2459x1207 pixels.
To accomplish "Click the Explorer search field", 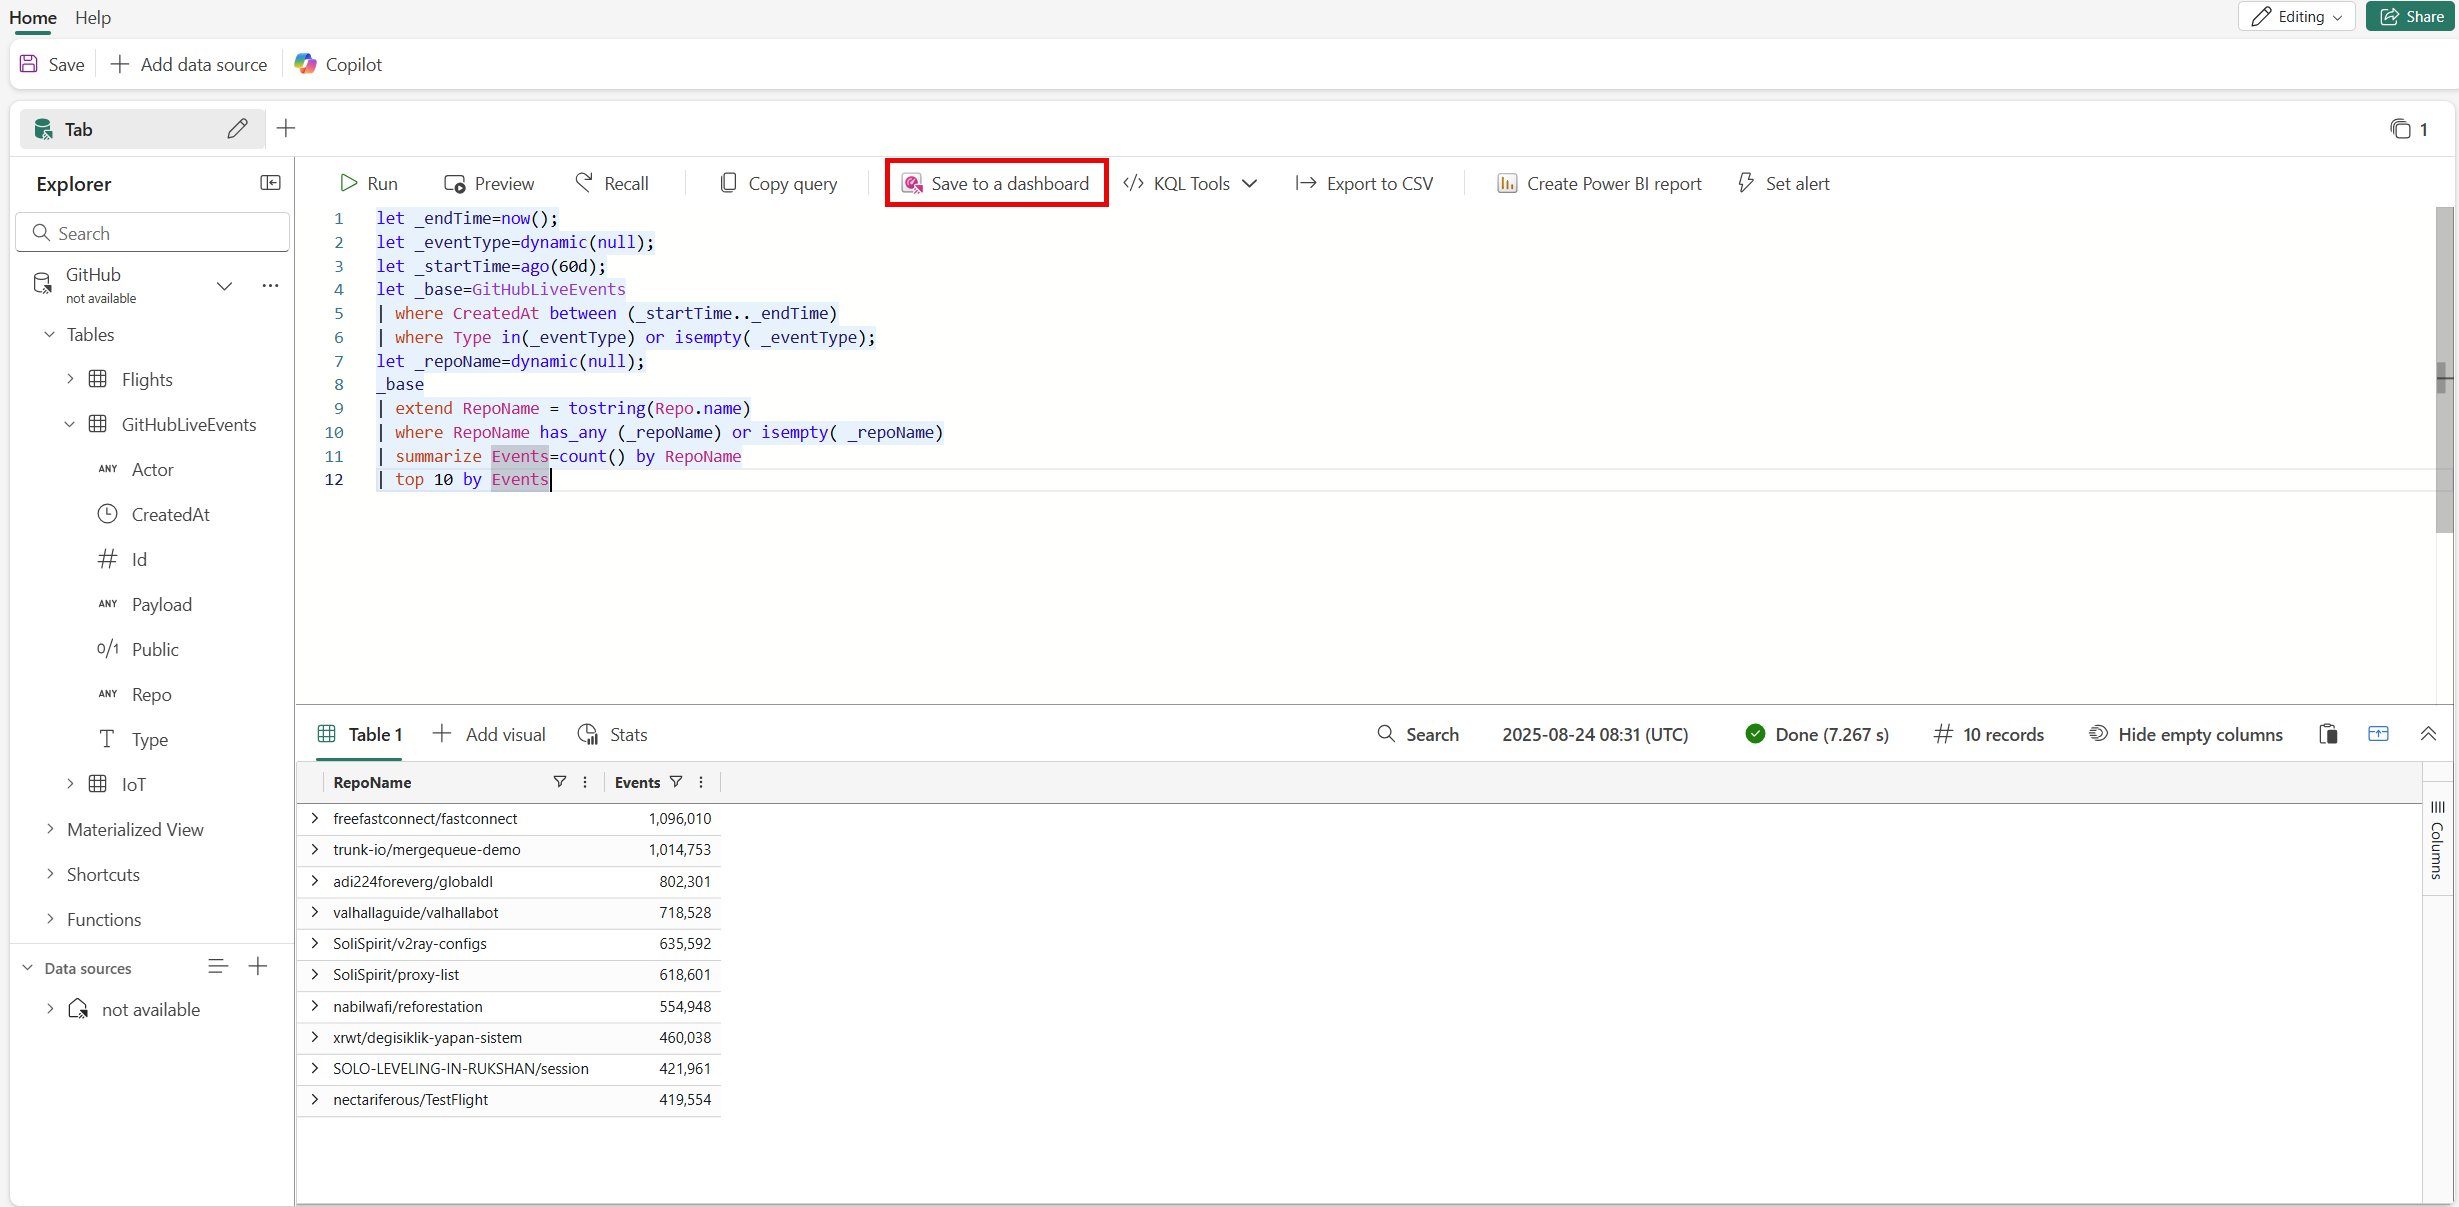I will click(153, 233).
